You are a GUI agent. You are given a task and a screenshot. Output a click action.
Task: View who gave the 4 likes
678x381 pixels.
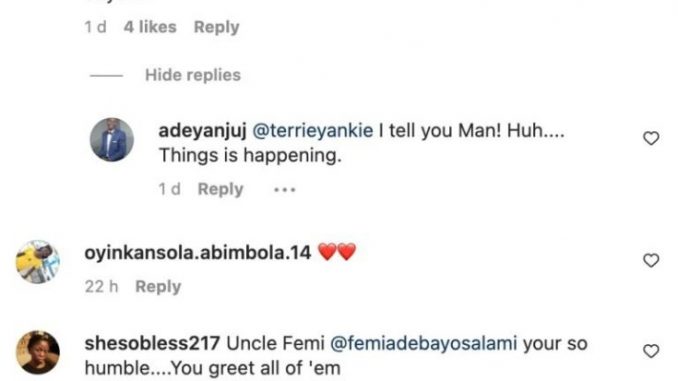pos(150,27)
